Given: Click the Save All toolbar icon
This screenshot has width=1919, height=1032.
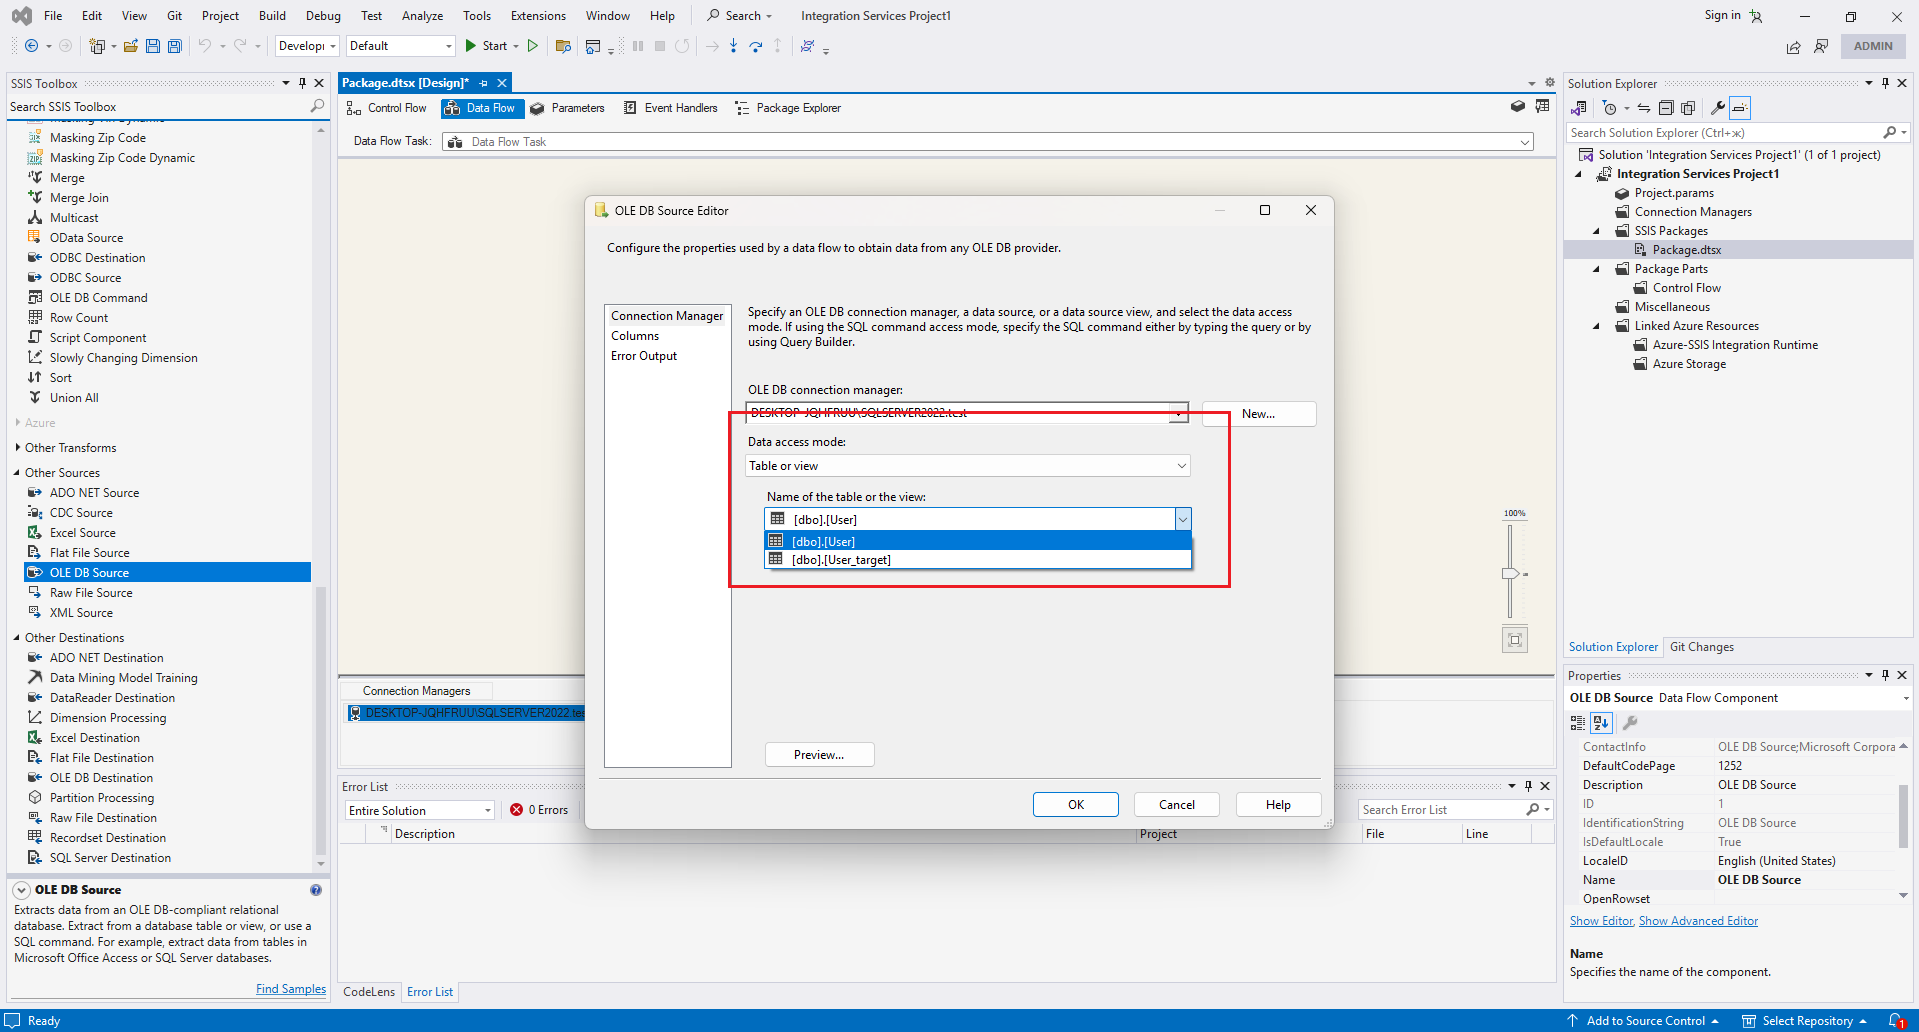Looking at the screenshot, I should [x=175, y=46].
